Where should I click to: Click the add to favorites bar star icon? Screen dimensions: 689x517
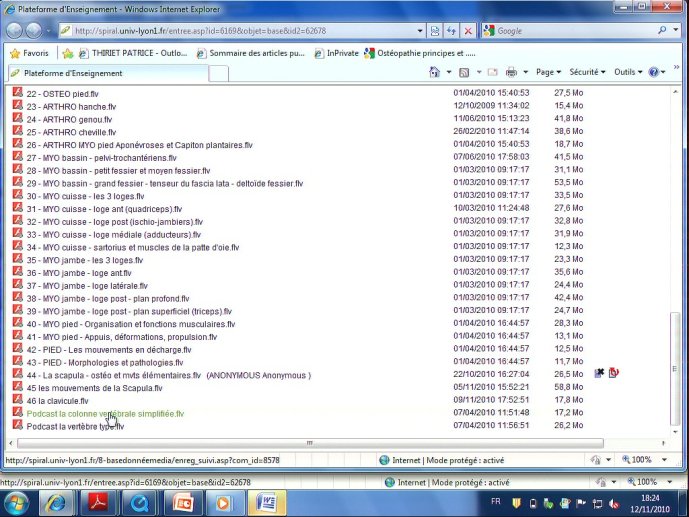pyautogui.click(x=68, y=53)
